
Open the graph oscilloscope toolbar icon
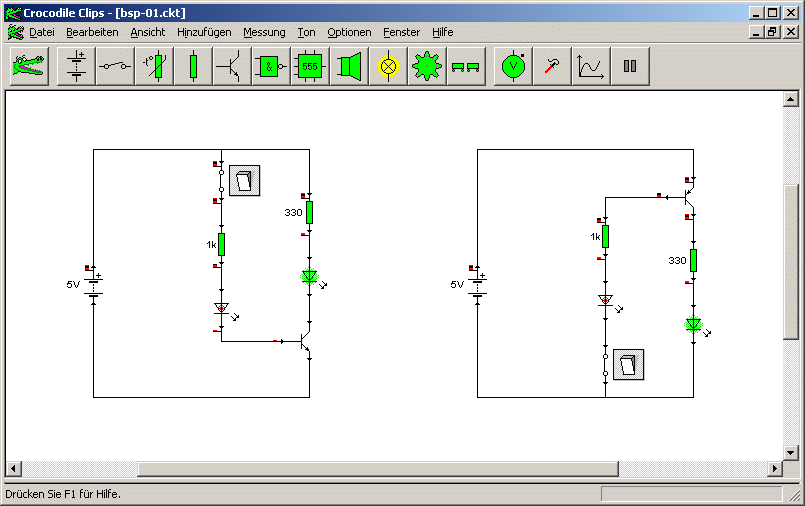[x=591, y=66]
